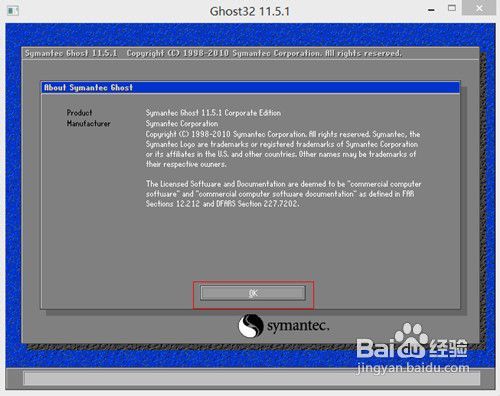Viewport: 500px width, 396px height.
Task: Click the Symantec Ghost 11.5.1 Corporate Edition text
Action: pyautogui.click(x=213, y=113)
